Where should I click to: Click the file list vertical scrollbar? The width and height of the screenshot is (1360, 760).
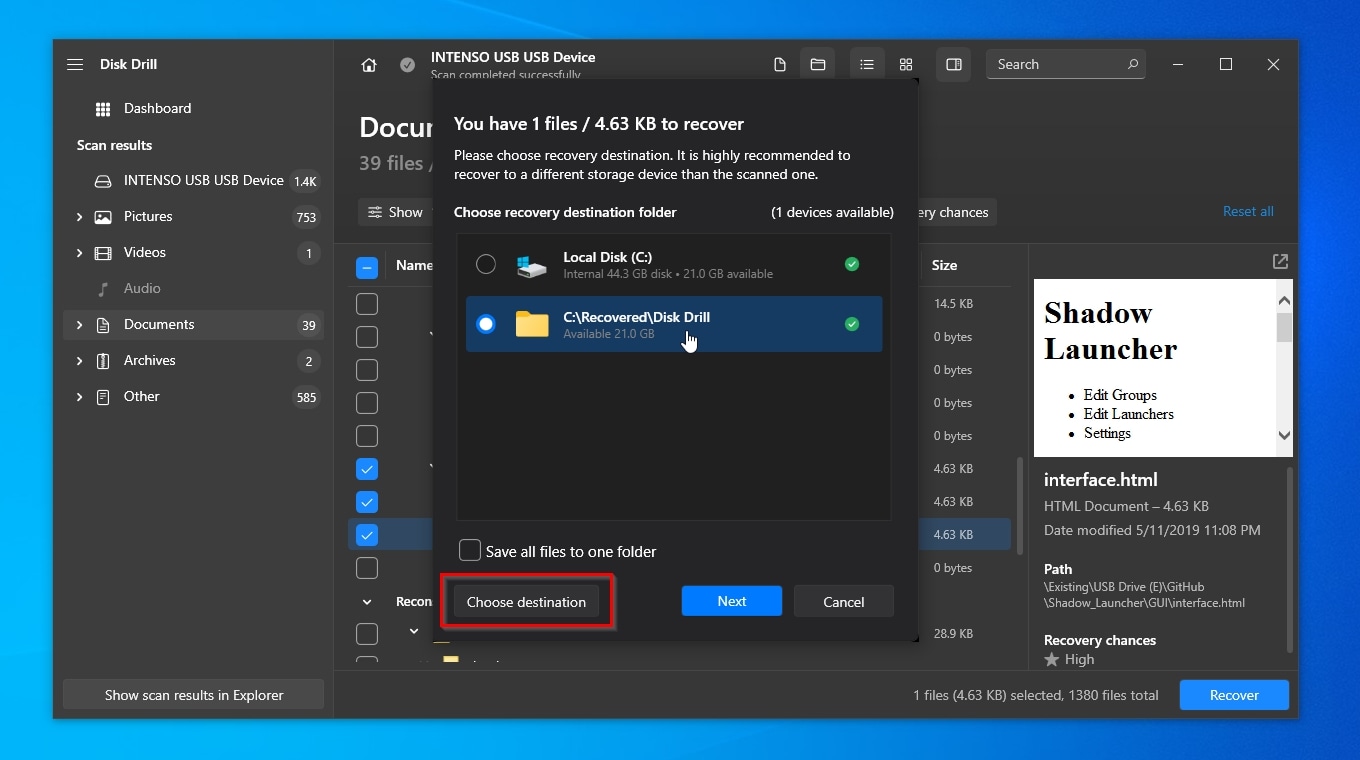pyautogui.click(x=1020, y=506)
